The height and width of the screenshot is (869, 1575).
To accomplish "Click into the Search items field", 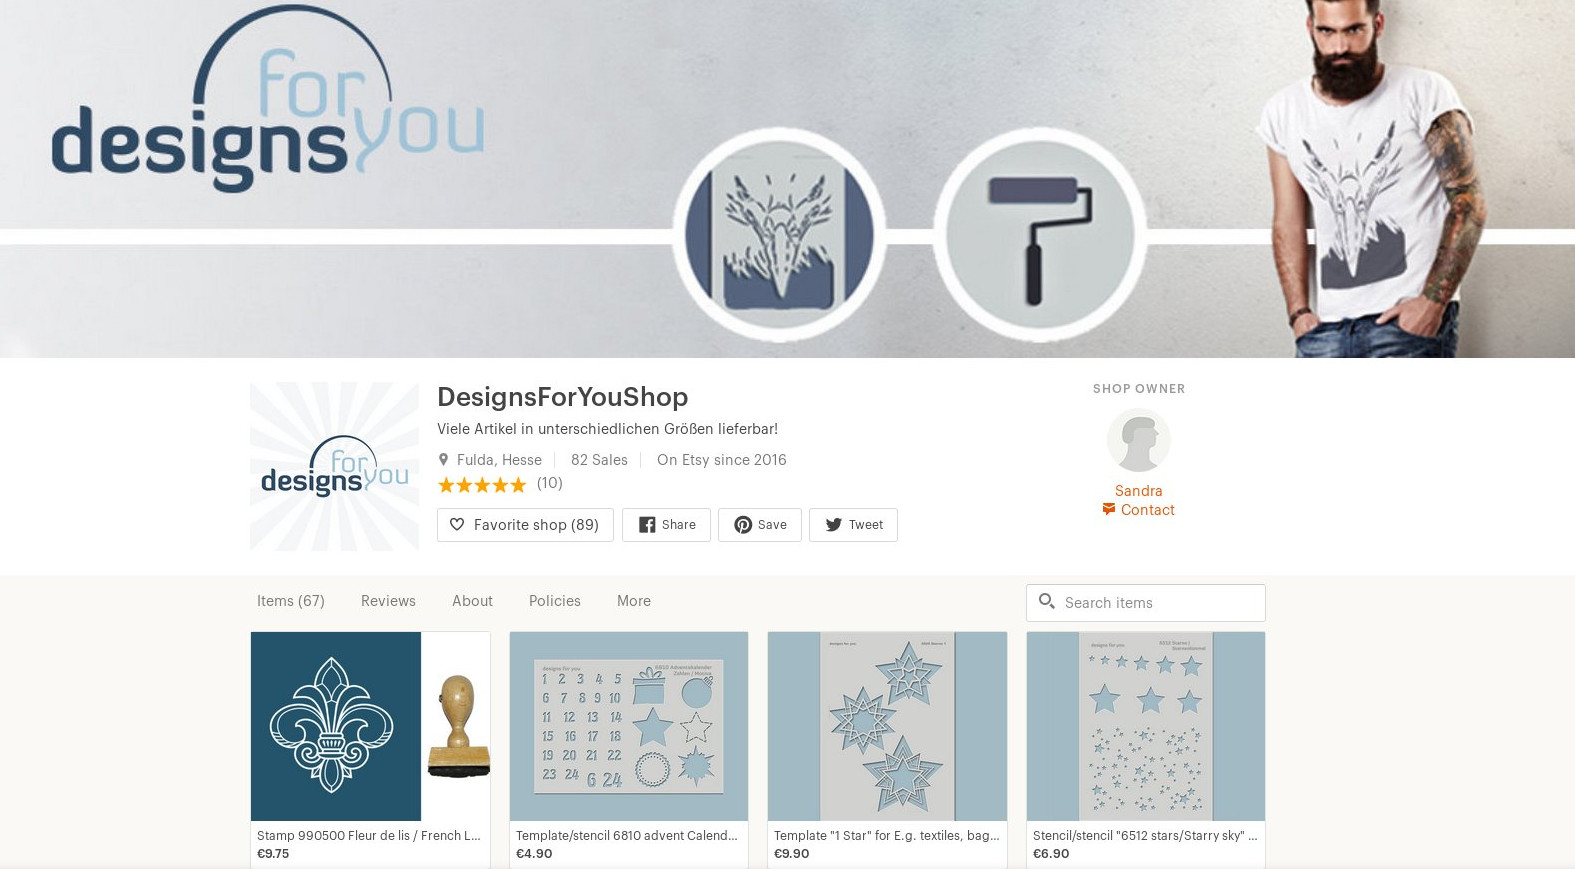I will [x=1146, y=603].
